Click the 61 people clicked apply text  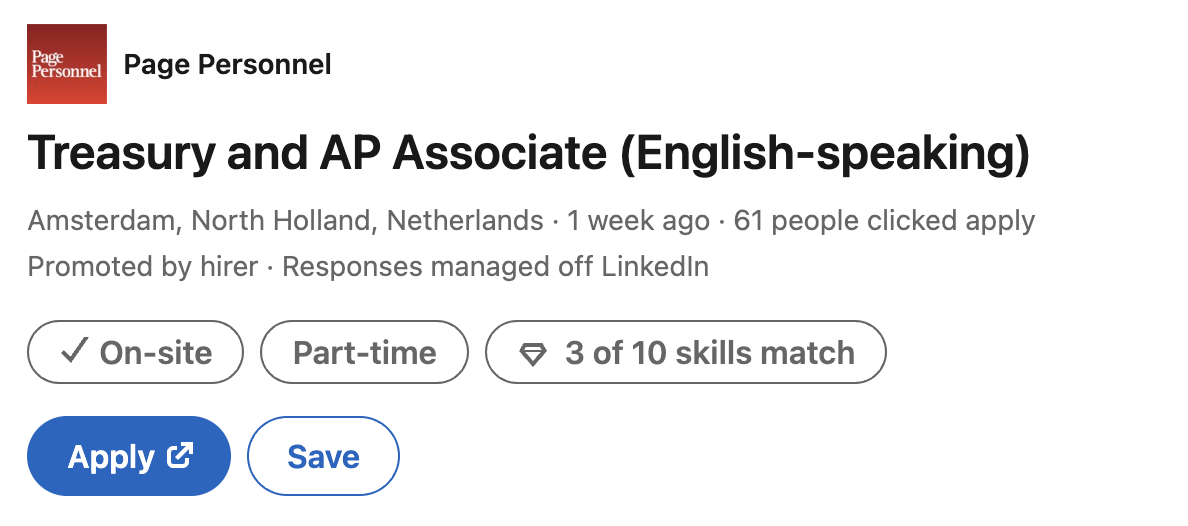click(x=884, y=221)
